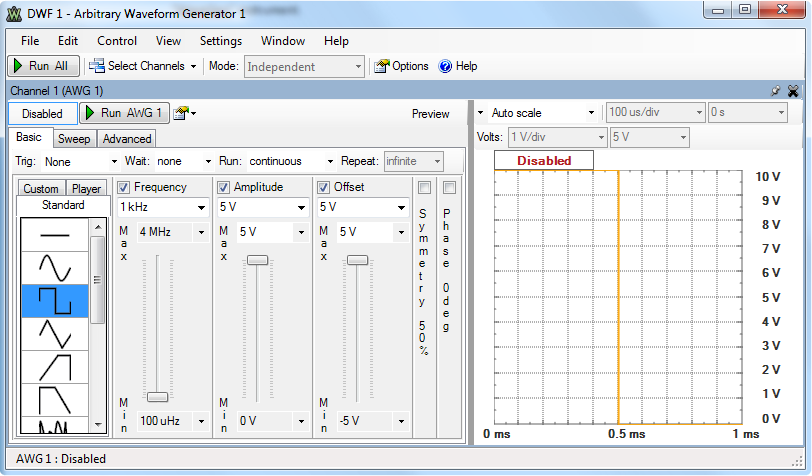Image resolution: width=812 pixels, height=476 pixels.
Task: Enable the Phase checkbox
Action: [x=450, y=187]
